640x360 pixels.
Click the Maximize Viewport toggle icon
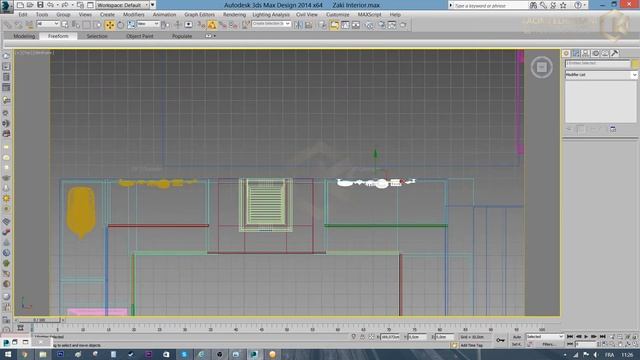(x=636, y=344)
